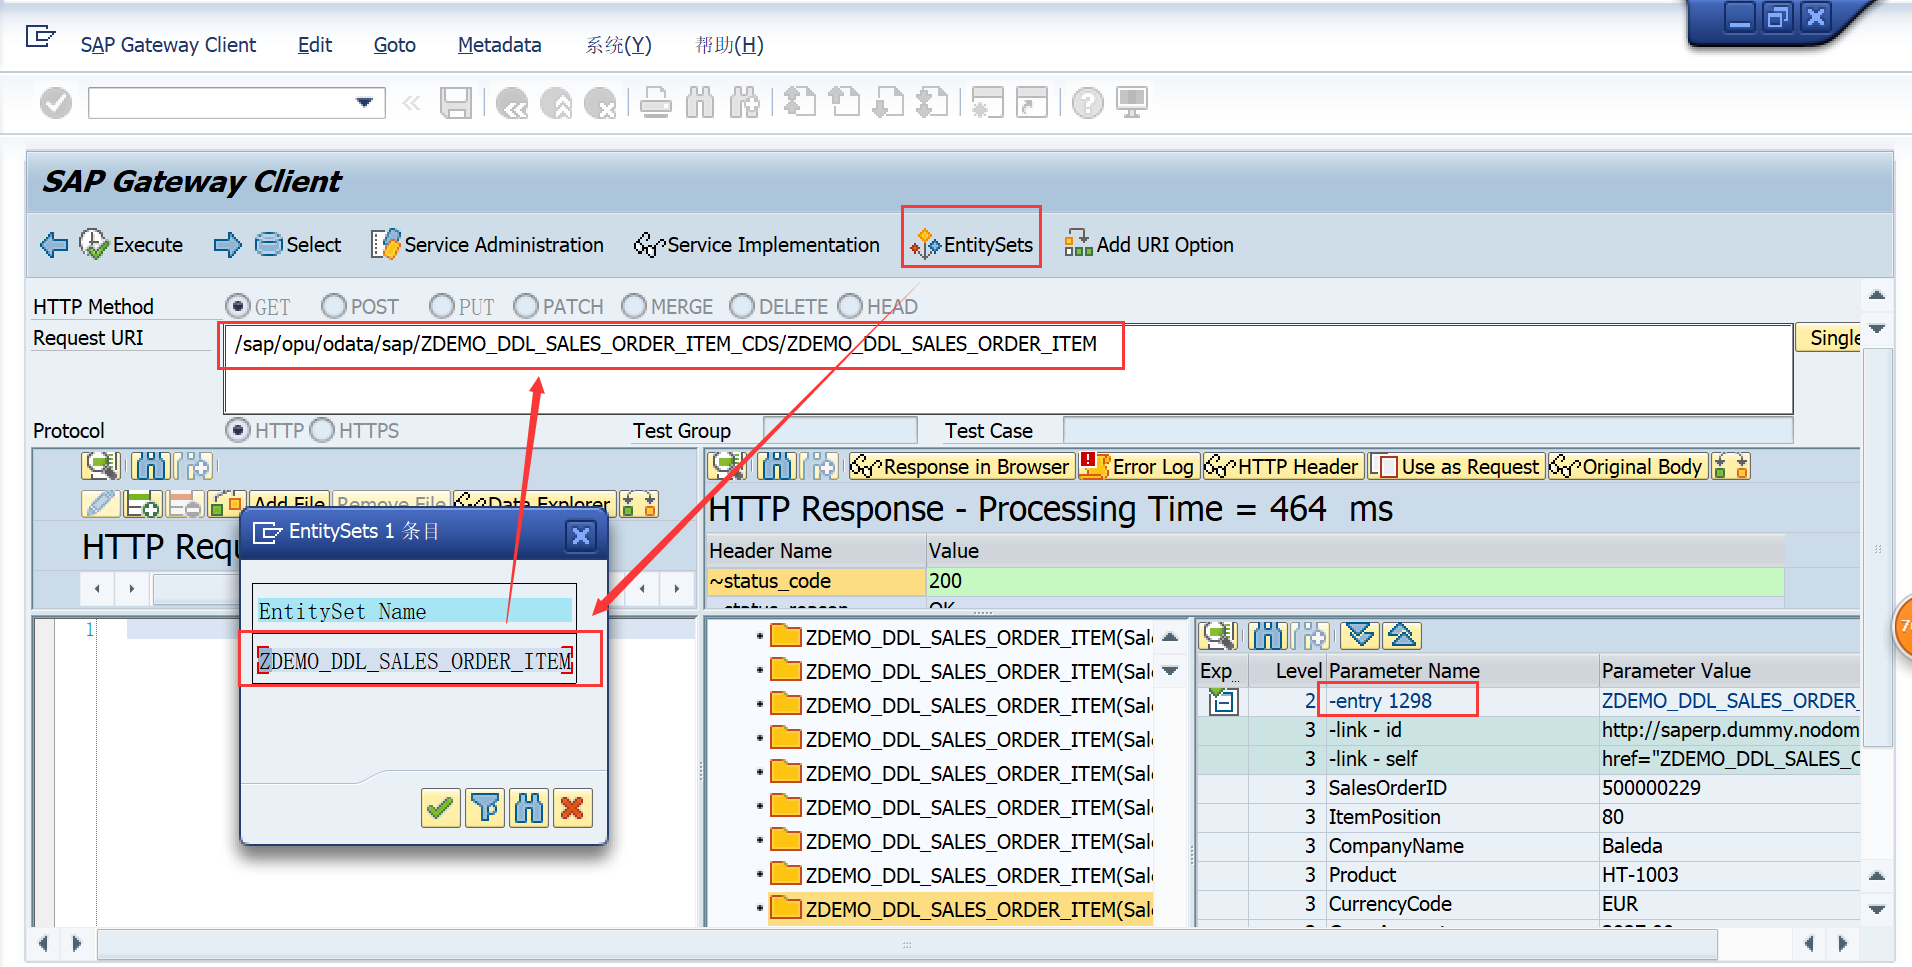The height and width of the screenshot is (967, 1912).
Task: Open the Edit menu
Action: click(315, 45)
